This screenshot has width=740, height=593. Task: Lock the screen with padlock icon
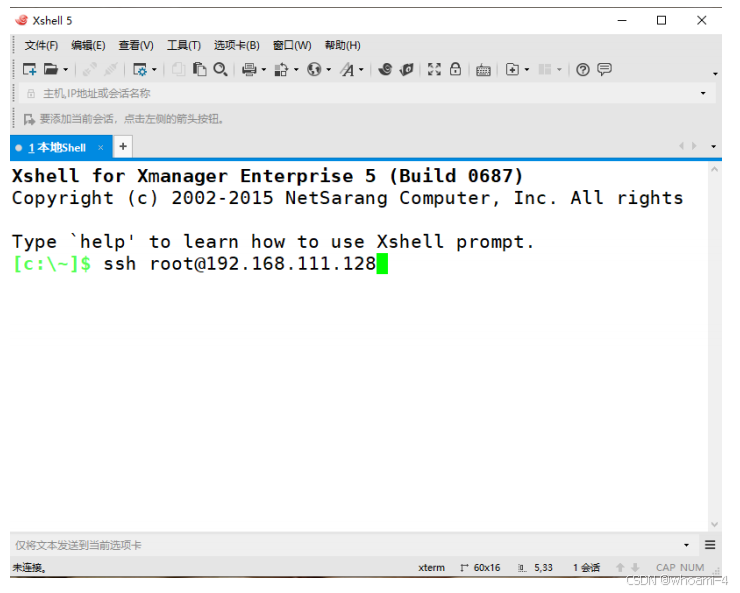455,69
